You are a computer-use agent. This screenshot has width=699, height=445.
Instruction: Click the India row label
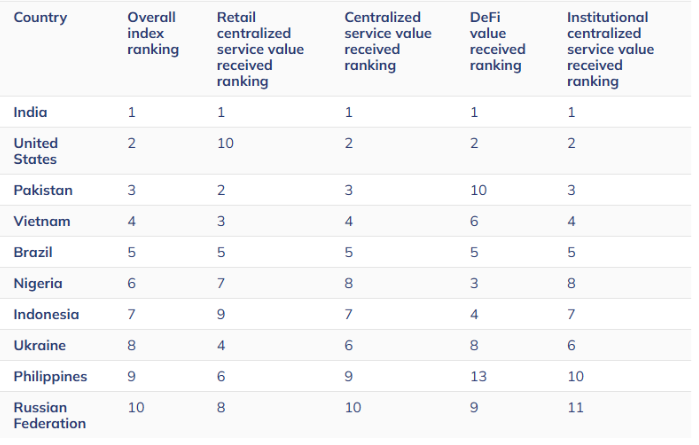pyautogui.click(x=30, y=112)
